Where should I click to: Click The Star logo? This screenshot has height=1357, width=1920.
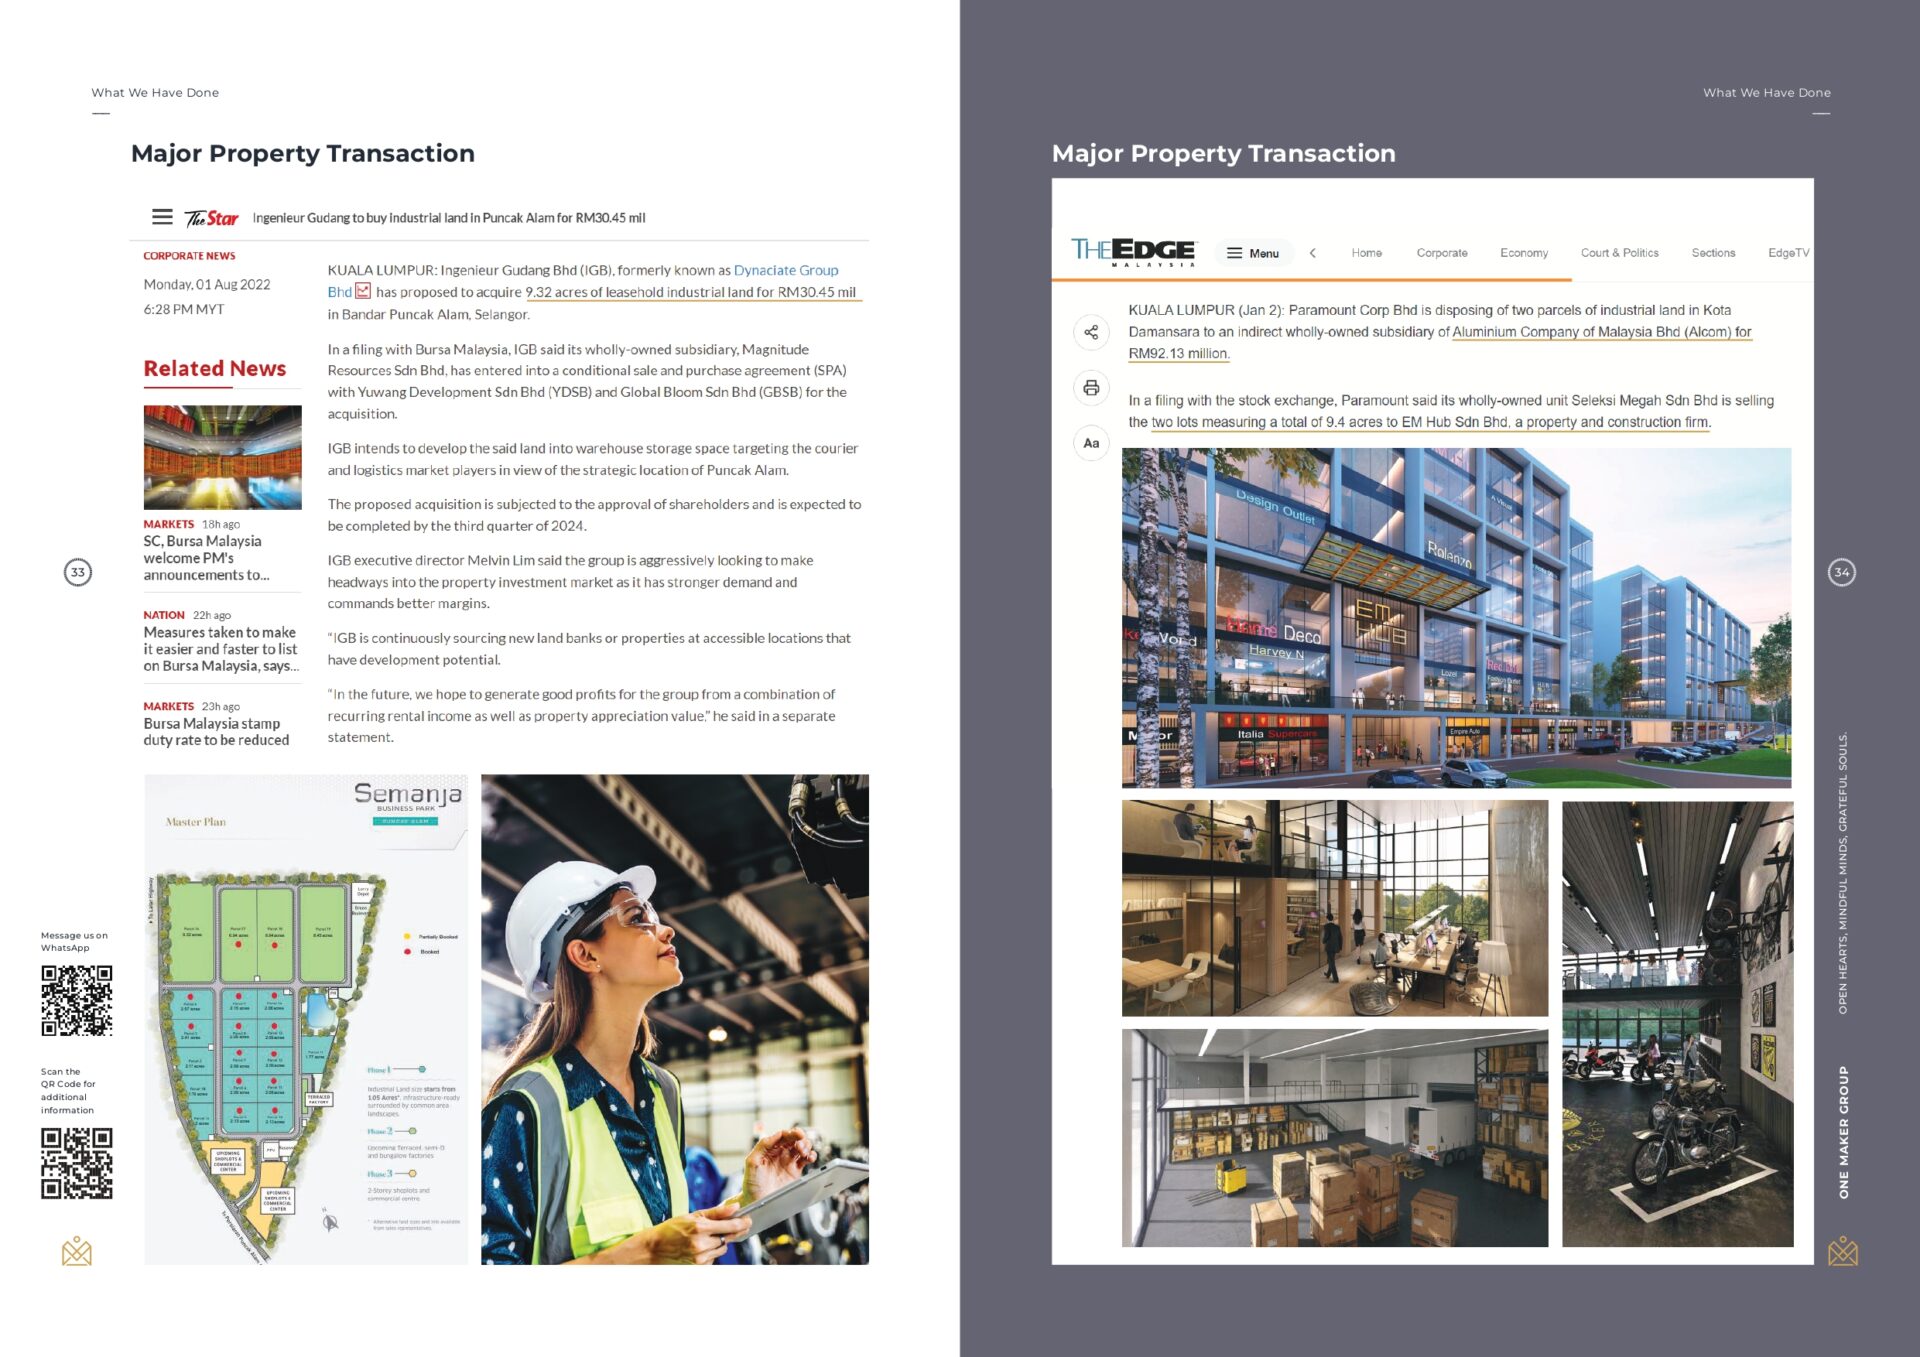coord(212,218)
